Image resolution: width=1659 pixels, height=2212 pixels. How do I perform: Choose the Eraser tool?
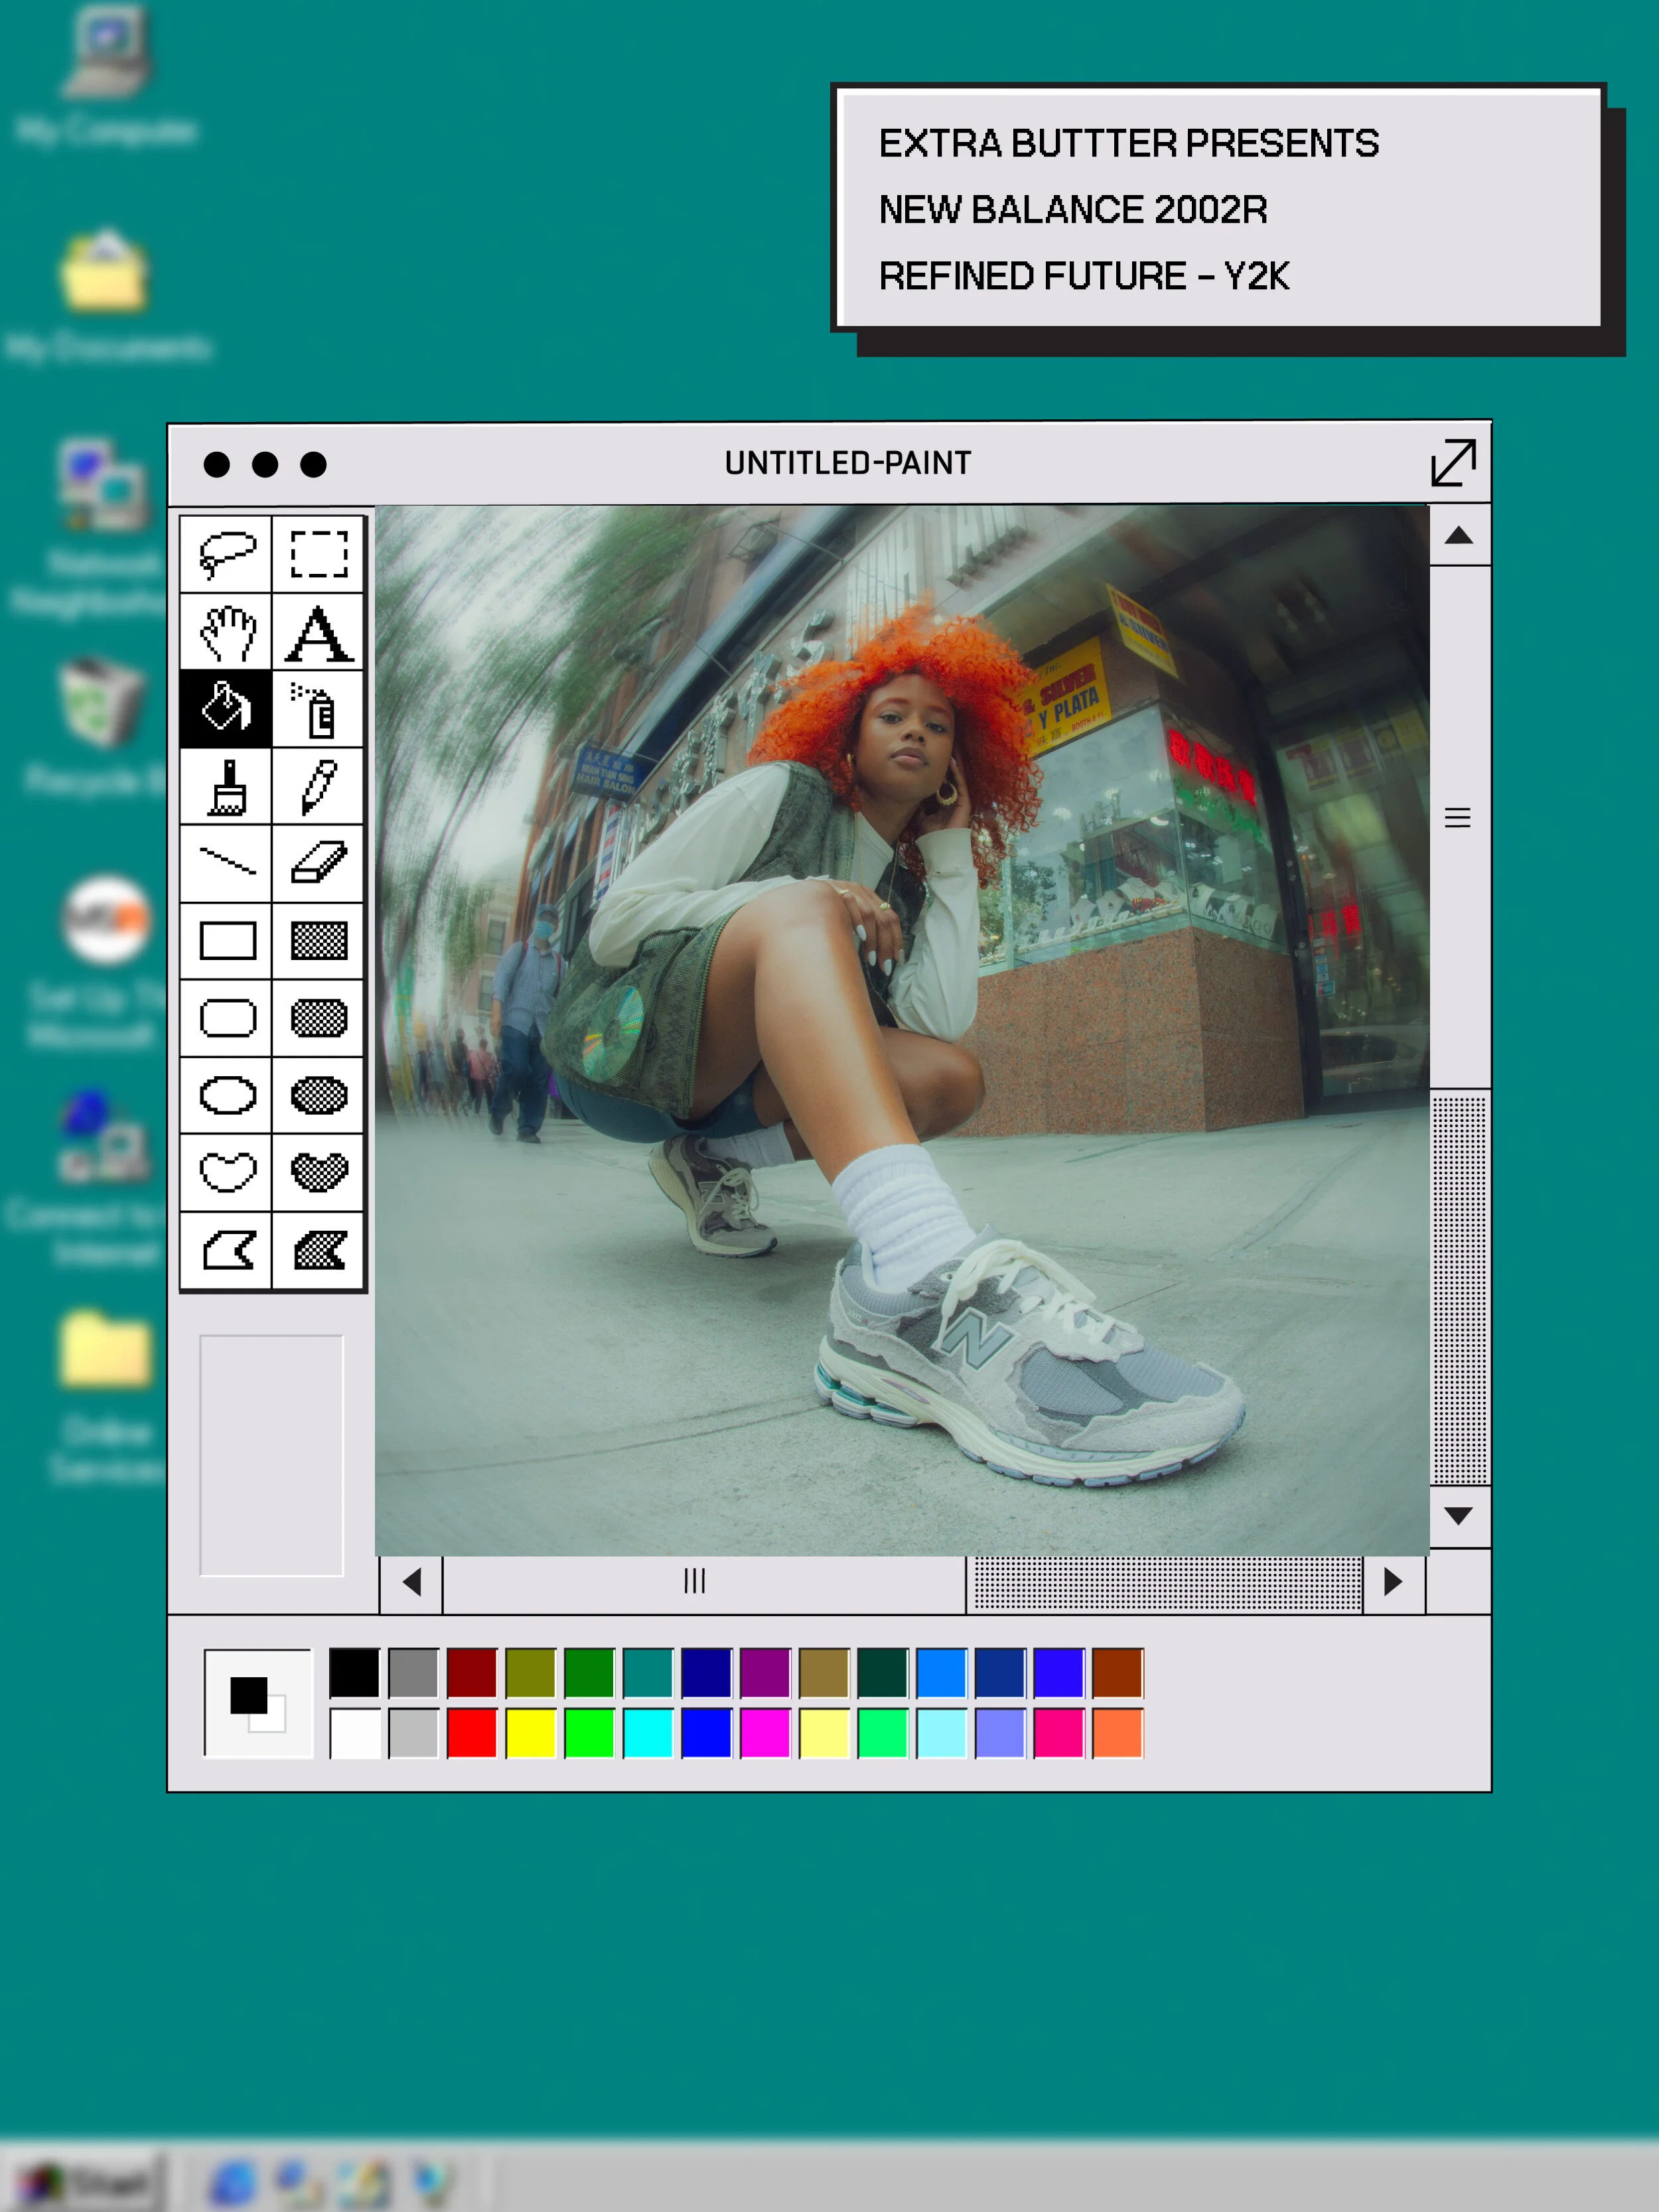319,863
